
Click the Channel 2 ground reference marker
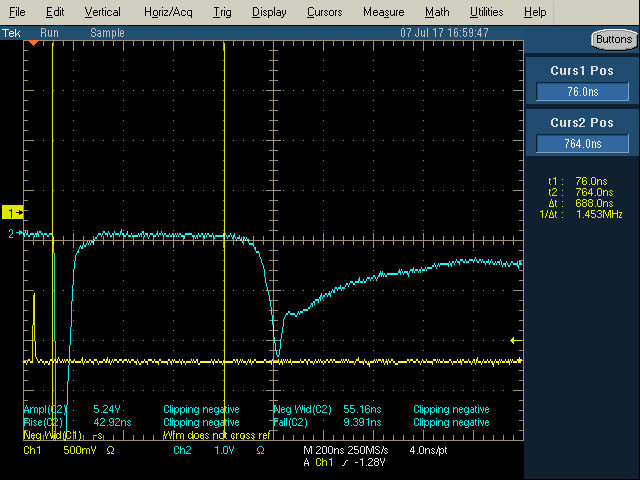15,233
